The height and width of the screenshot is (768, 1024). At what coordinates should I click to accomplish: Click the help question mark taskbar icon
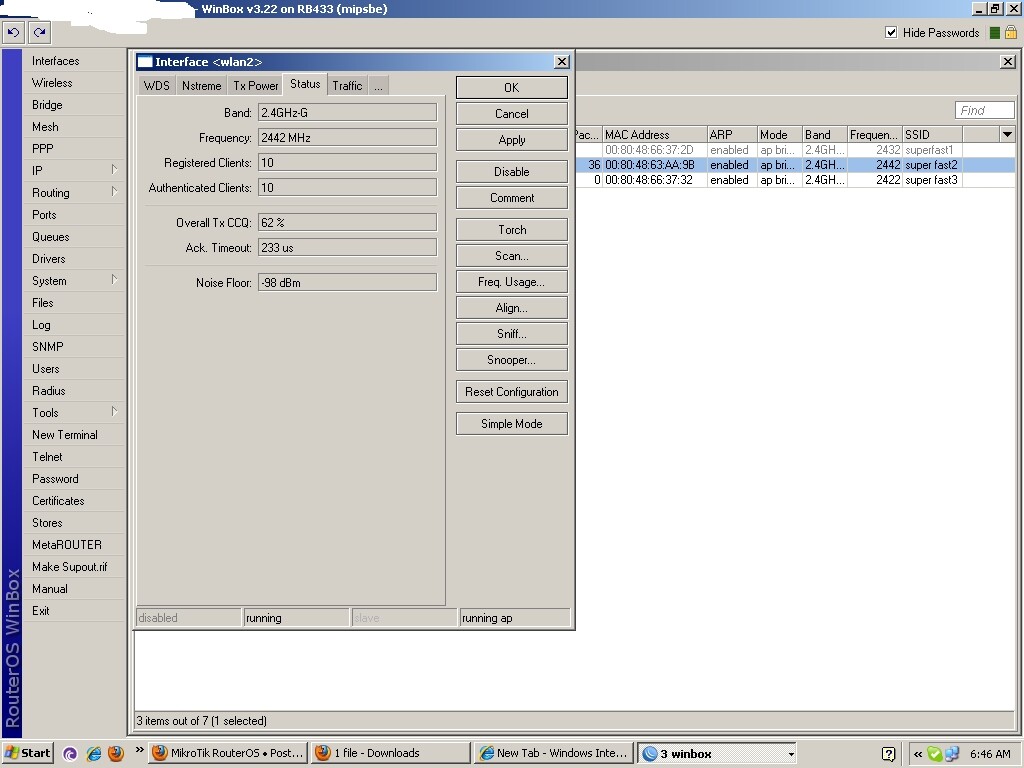pos(888,754)
